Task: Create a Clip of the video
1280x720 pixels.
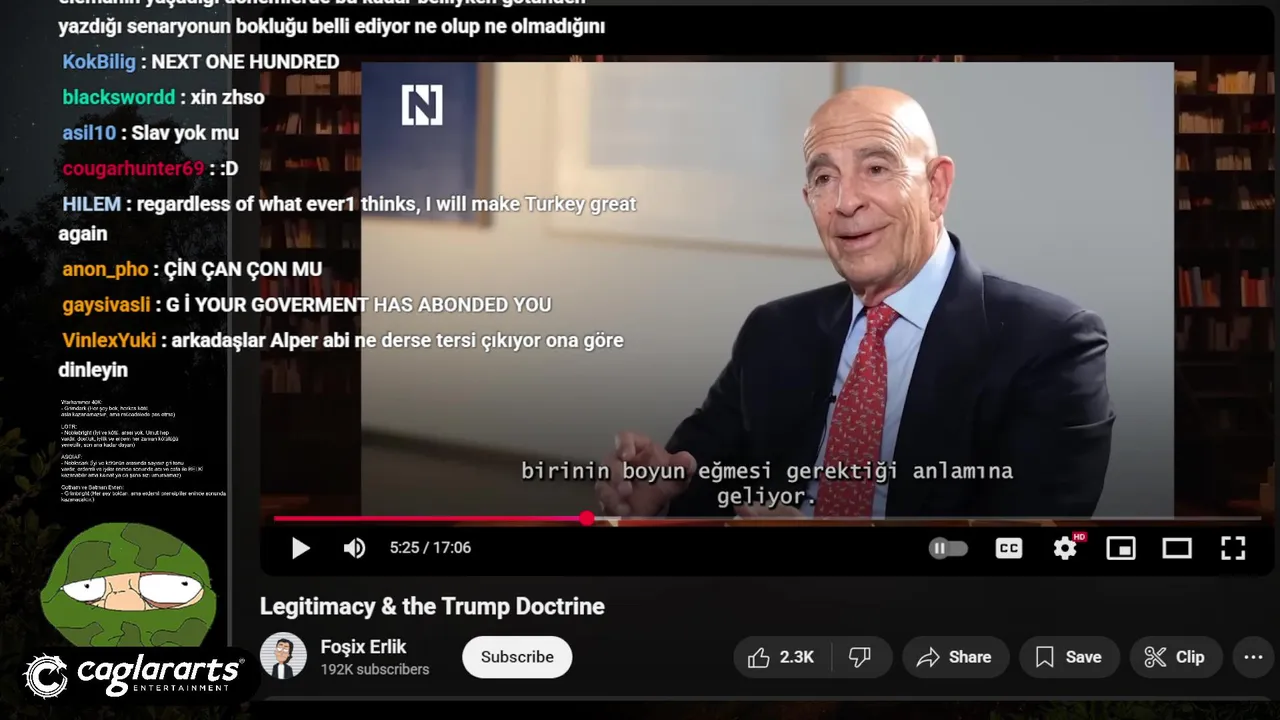Action: (1176, 657)
